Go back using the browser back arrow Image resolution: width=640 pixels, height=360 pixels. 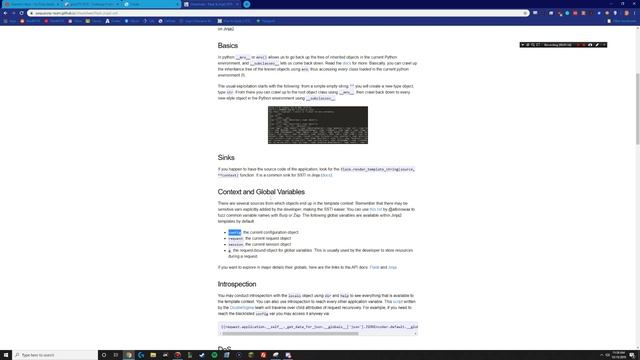(5, 13)
